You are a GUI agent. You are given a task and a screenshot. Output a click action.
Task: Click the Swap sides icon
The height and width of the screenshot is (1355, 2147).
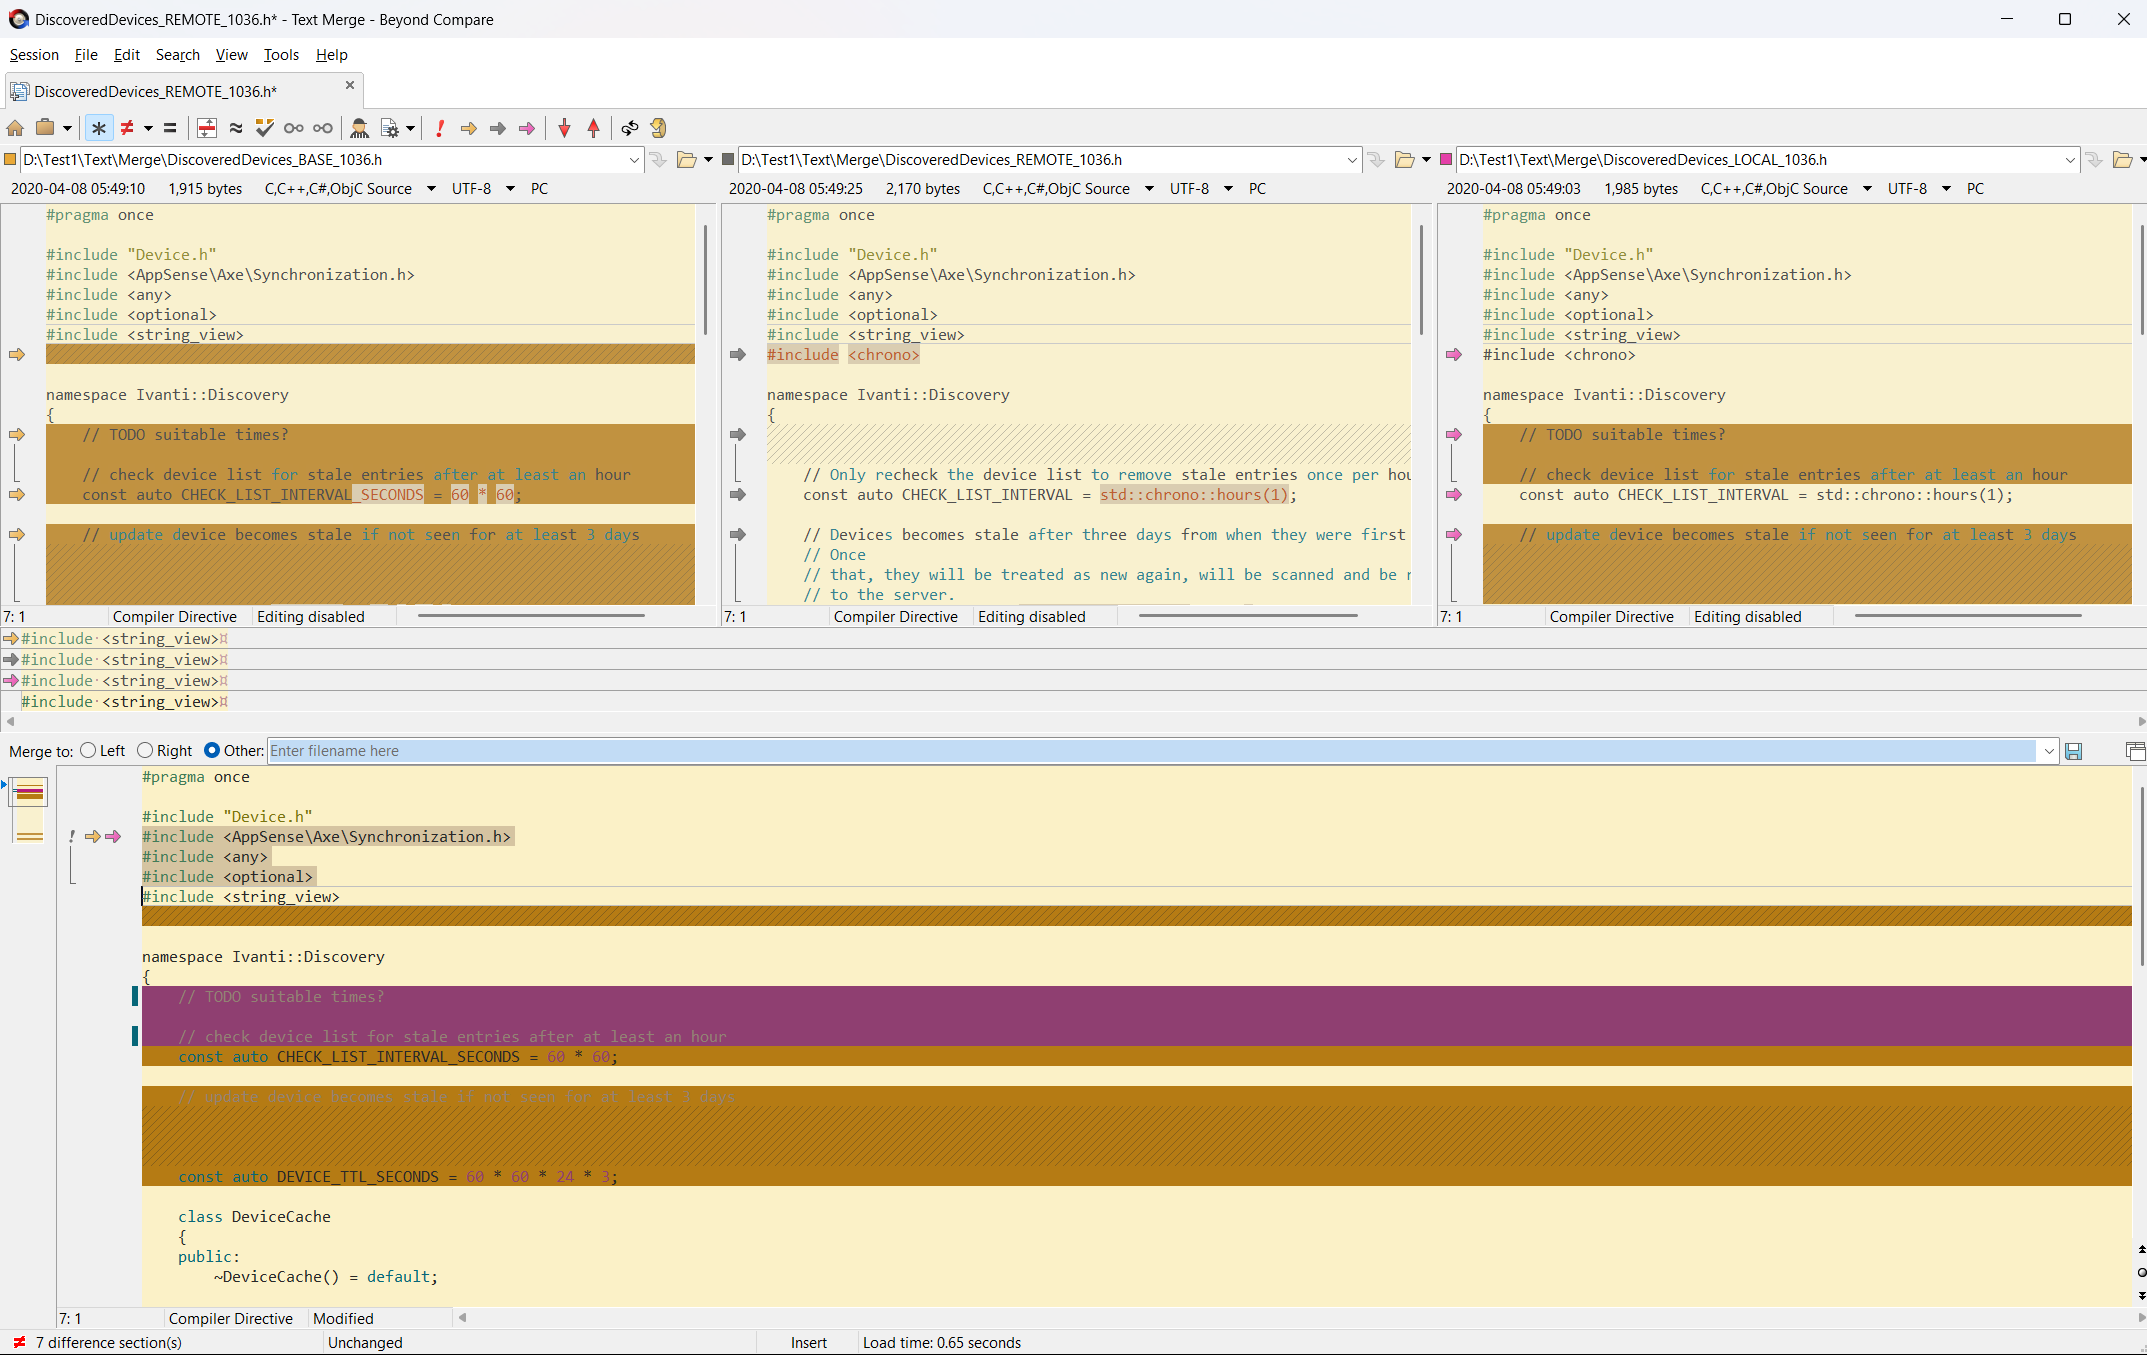point(629,128)
